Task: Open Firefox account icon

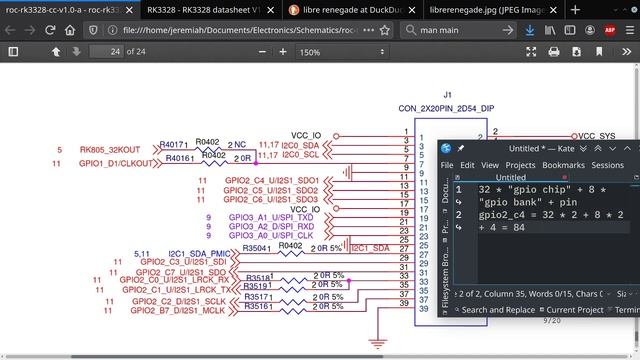Action: [590, 30]
